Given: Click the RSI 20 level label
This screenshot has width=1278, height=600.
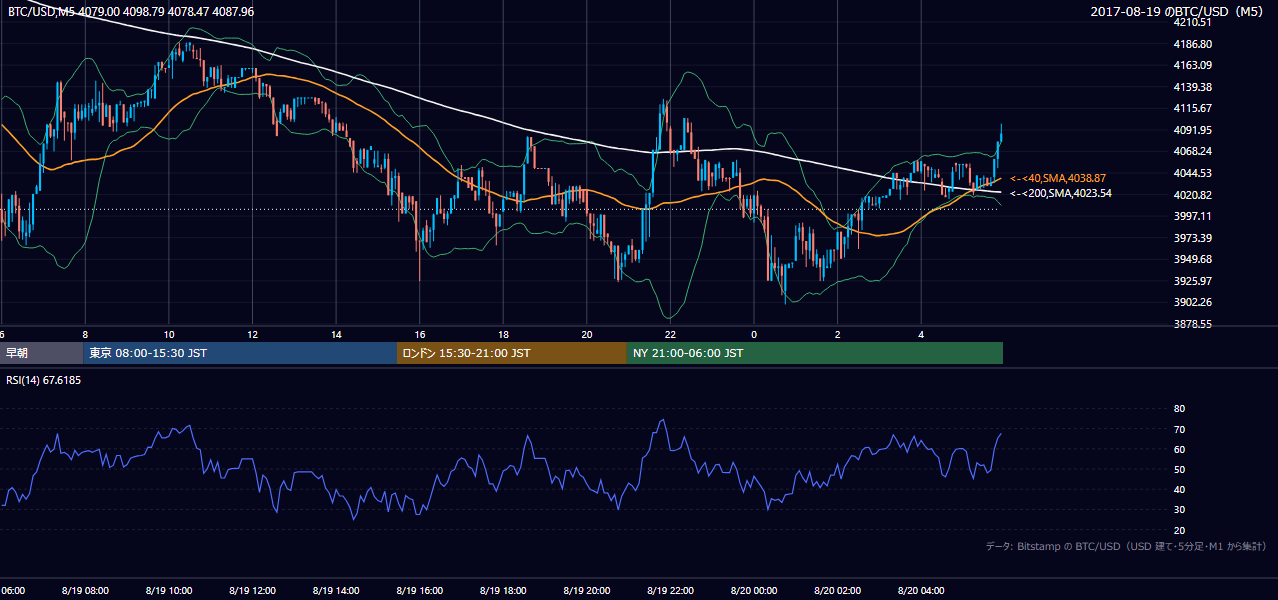Looking at the screenshot, I should 1179,530.
